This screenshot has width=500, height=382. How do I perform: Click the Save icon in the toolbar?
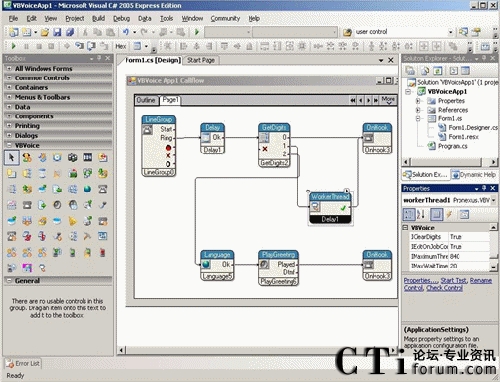(57, 32)
